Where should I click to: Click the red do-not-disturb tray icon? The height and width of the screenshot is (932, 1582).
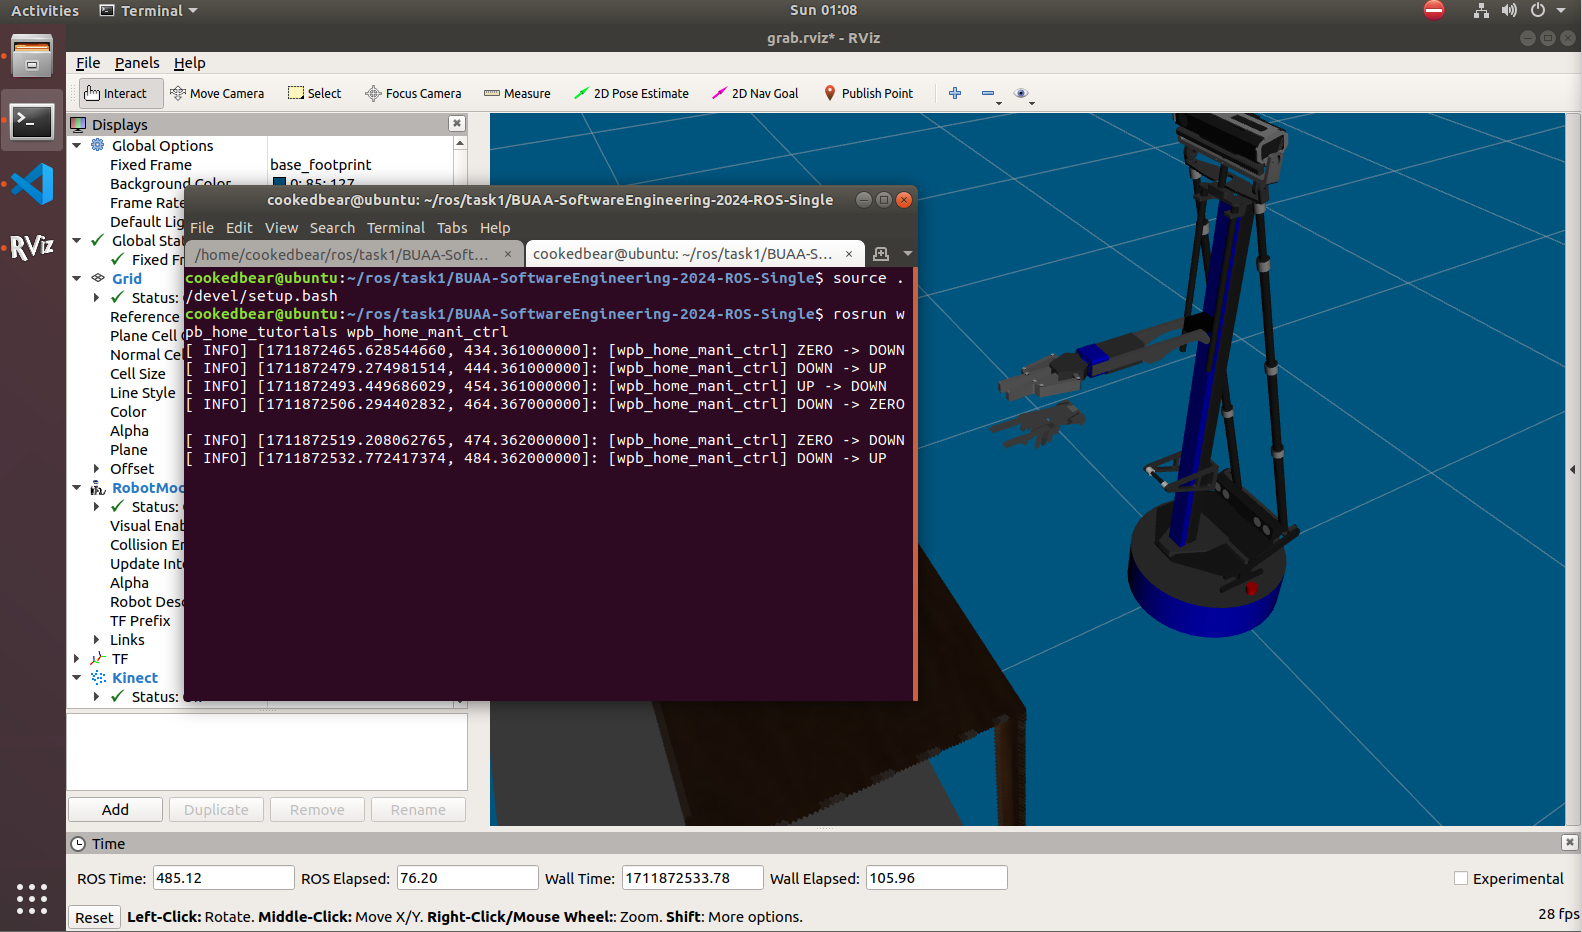(1434, 10)
